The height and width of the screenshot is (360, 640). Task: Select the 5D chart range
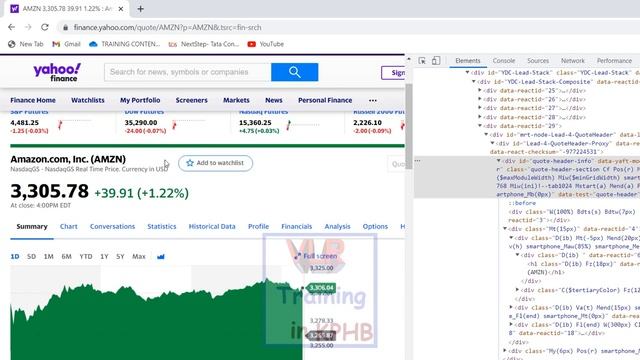[x=31, y=257]
